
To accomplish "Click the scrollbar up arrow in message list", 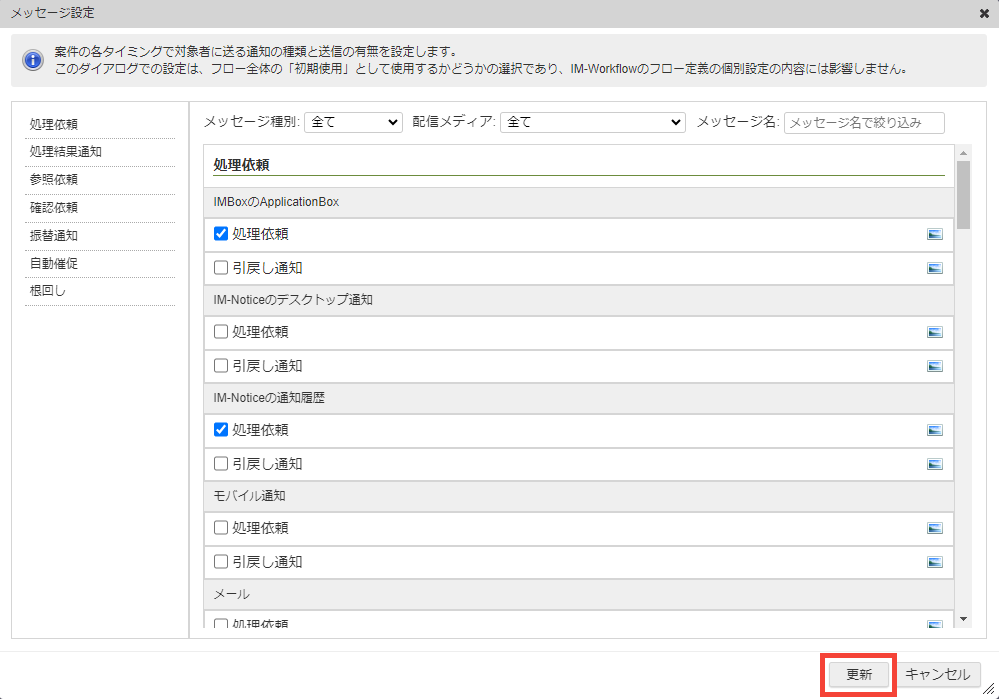I will coord(963,153).
